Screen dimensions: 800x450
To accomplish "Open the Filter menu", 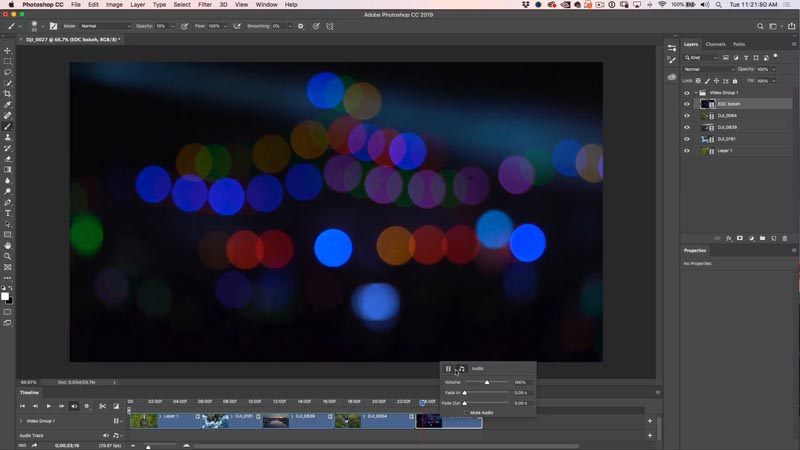I will [205, 5].
